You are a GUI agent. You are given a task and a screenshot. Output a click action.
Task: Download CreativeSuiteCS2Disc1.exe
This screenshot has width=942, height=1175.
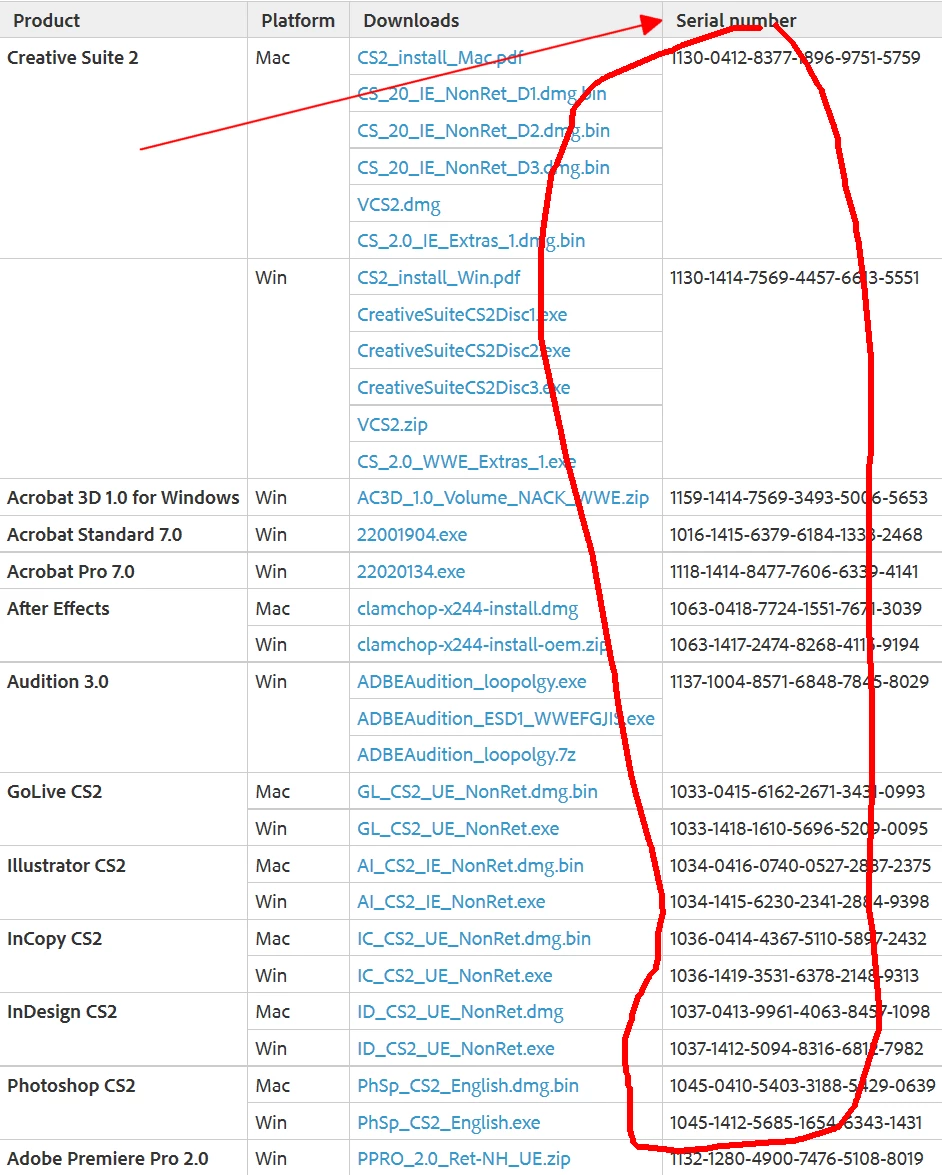tap(462, 315)
